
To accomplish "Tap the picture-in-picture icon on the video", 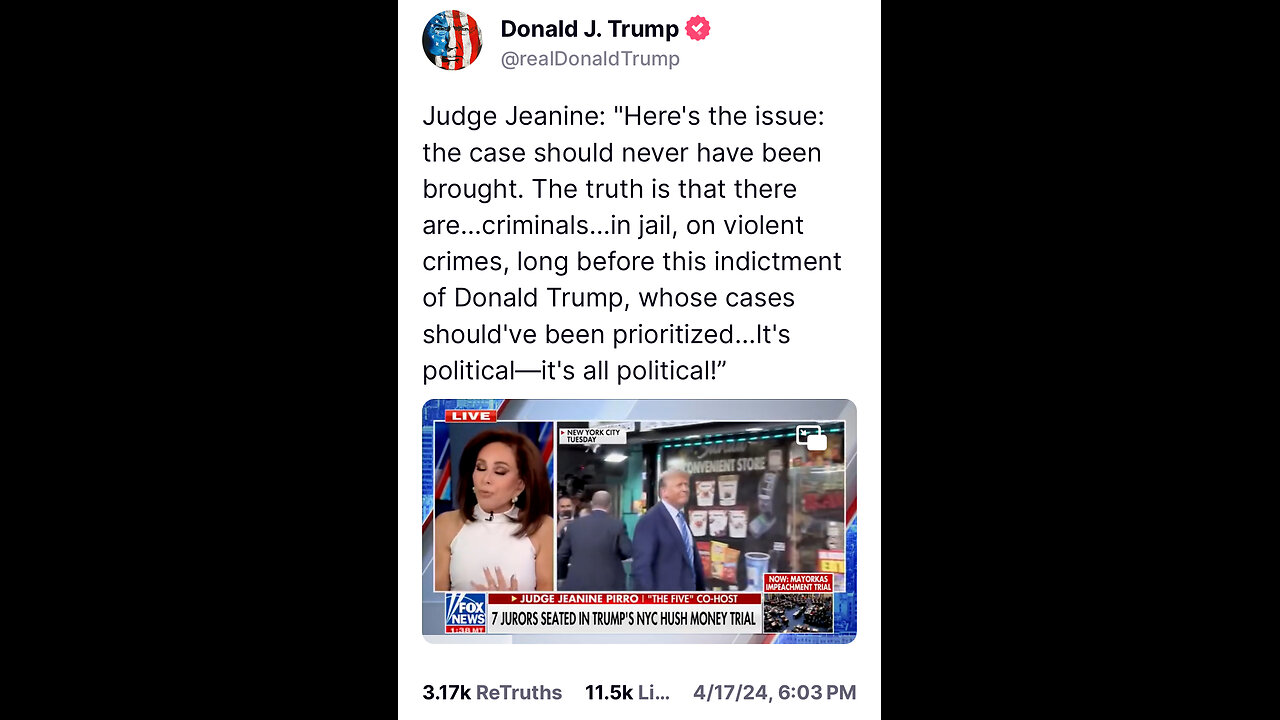I will 811,438.
